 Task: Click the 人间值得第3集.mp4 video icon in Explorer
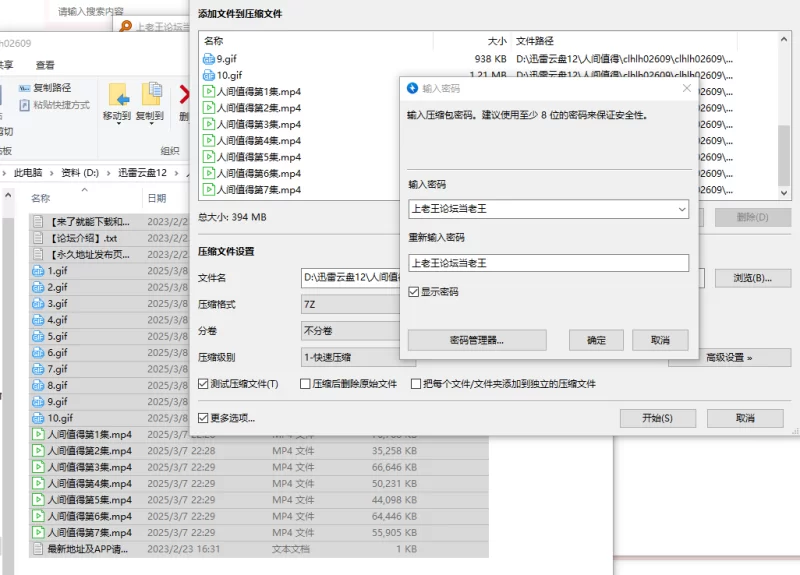pos(38,467)
